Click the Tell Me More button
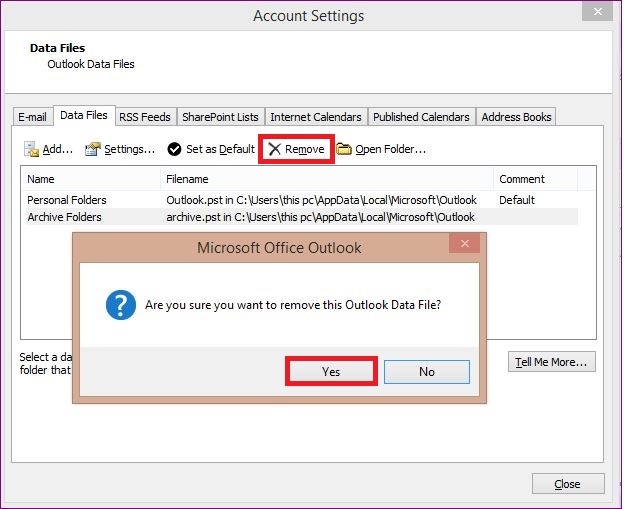Screen dimensions: 624x509 [552, 362]
